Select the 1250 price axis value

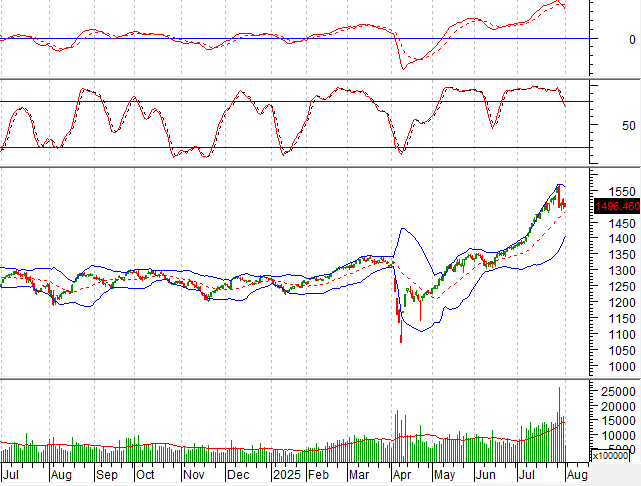622,287
